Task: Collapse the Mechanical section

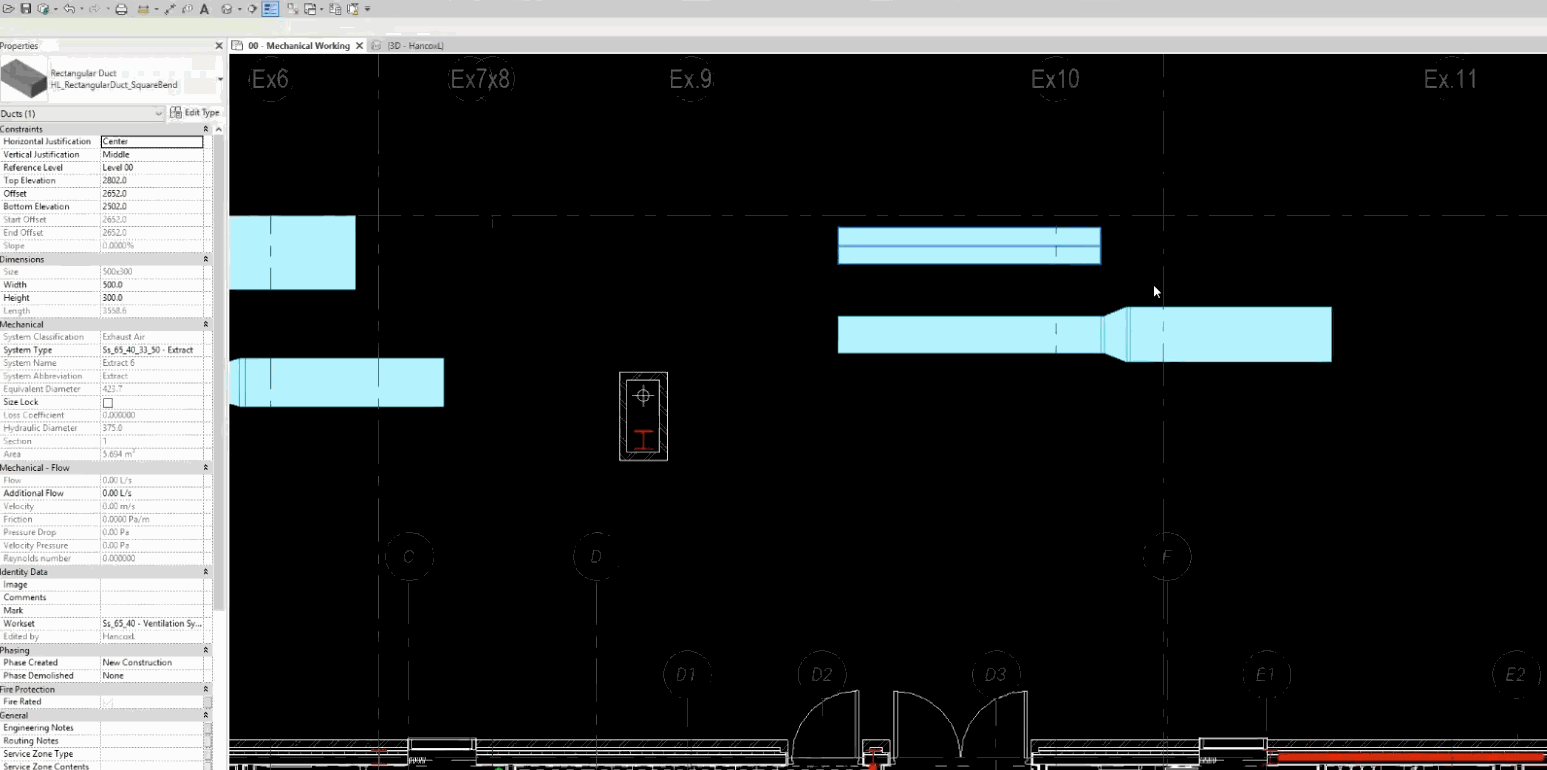Action: click(206, 324)
